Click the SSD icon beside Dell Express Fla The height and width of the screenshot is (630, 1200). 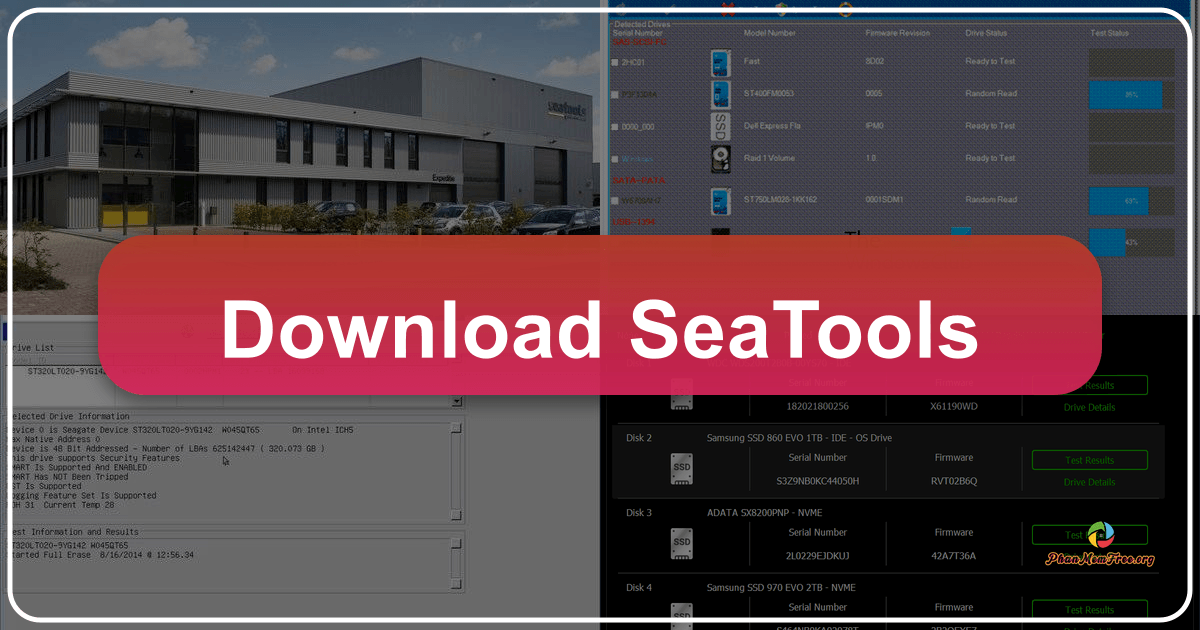point(718,126)
